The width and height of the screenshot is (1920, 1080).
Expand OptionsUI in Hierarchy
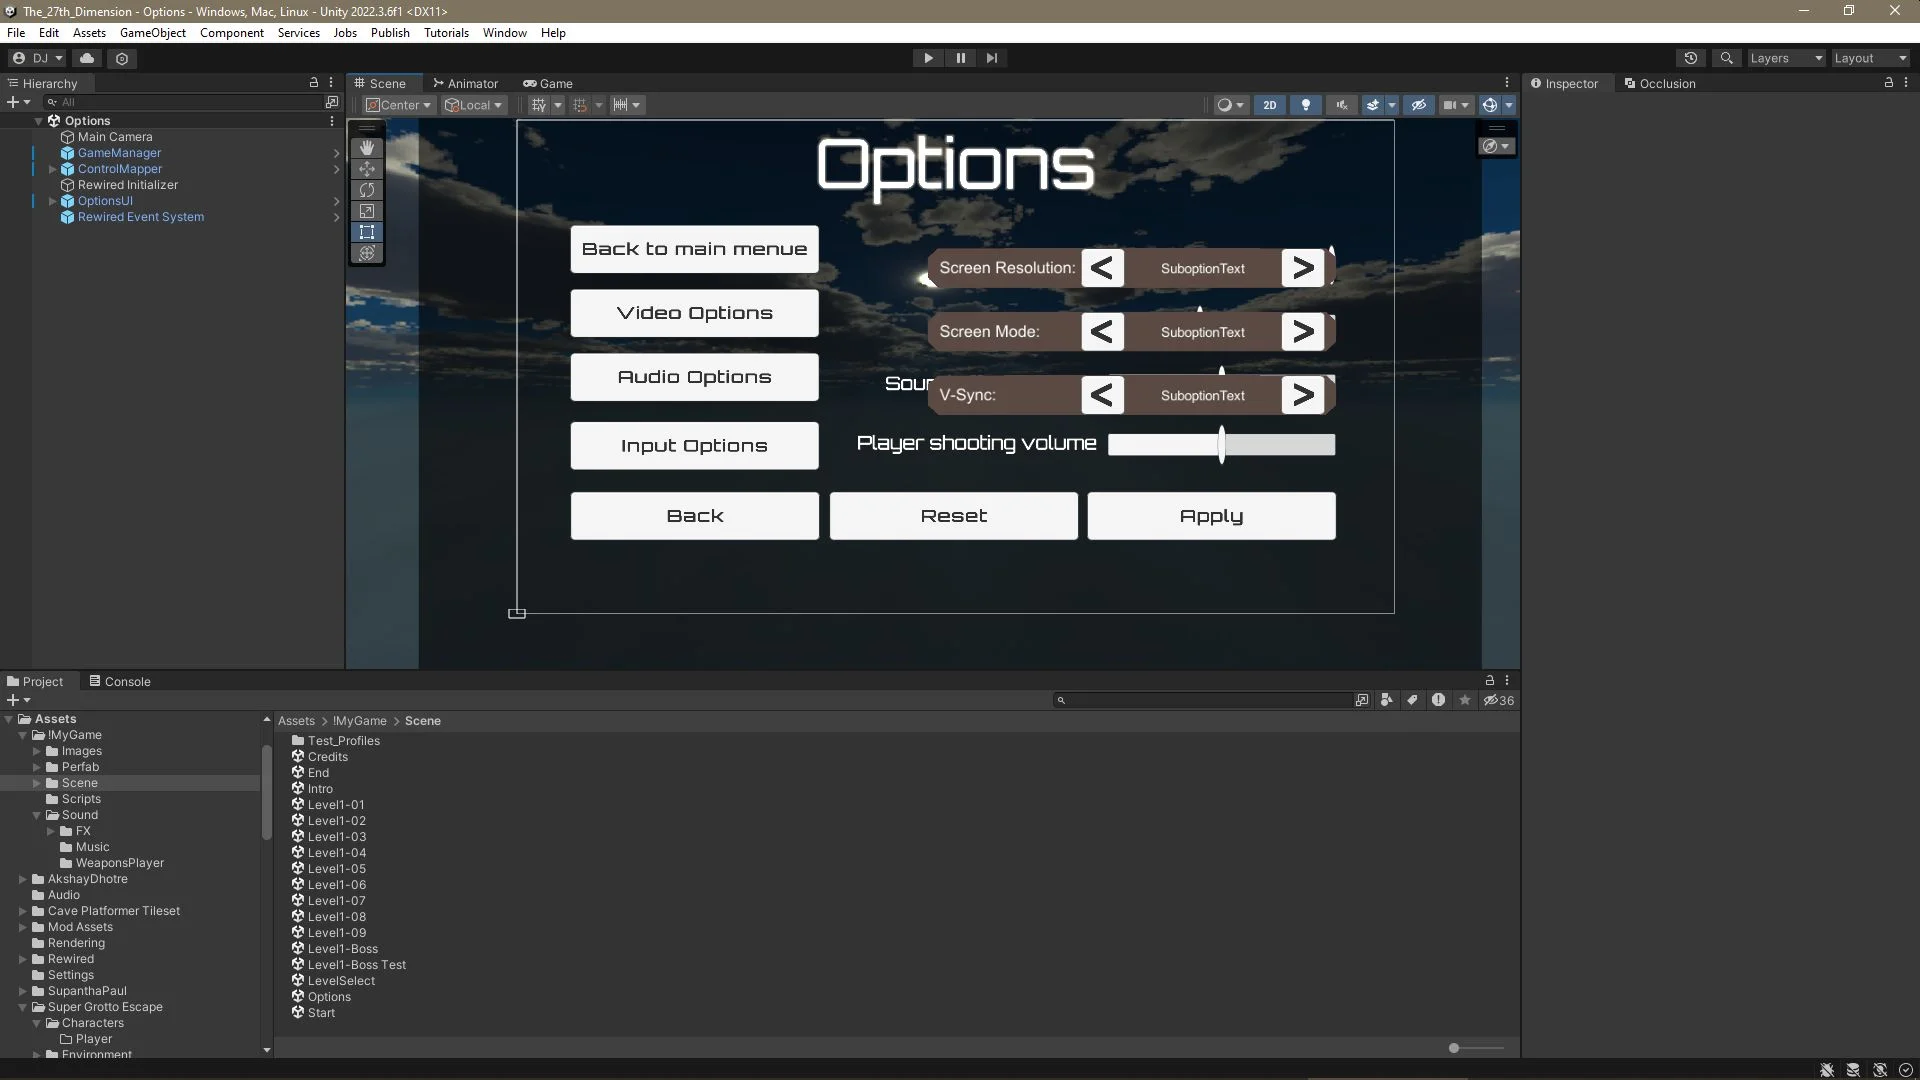click(x=52, y=201)
